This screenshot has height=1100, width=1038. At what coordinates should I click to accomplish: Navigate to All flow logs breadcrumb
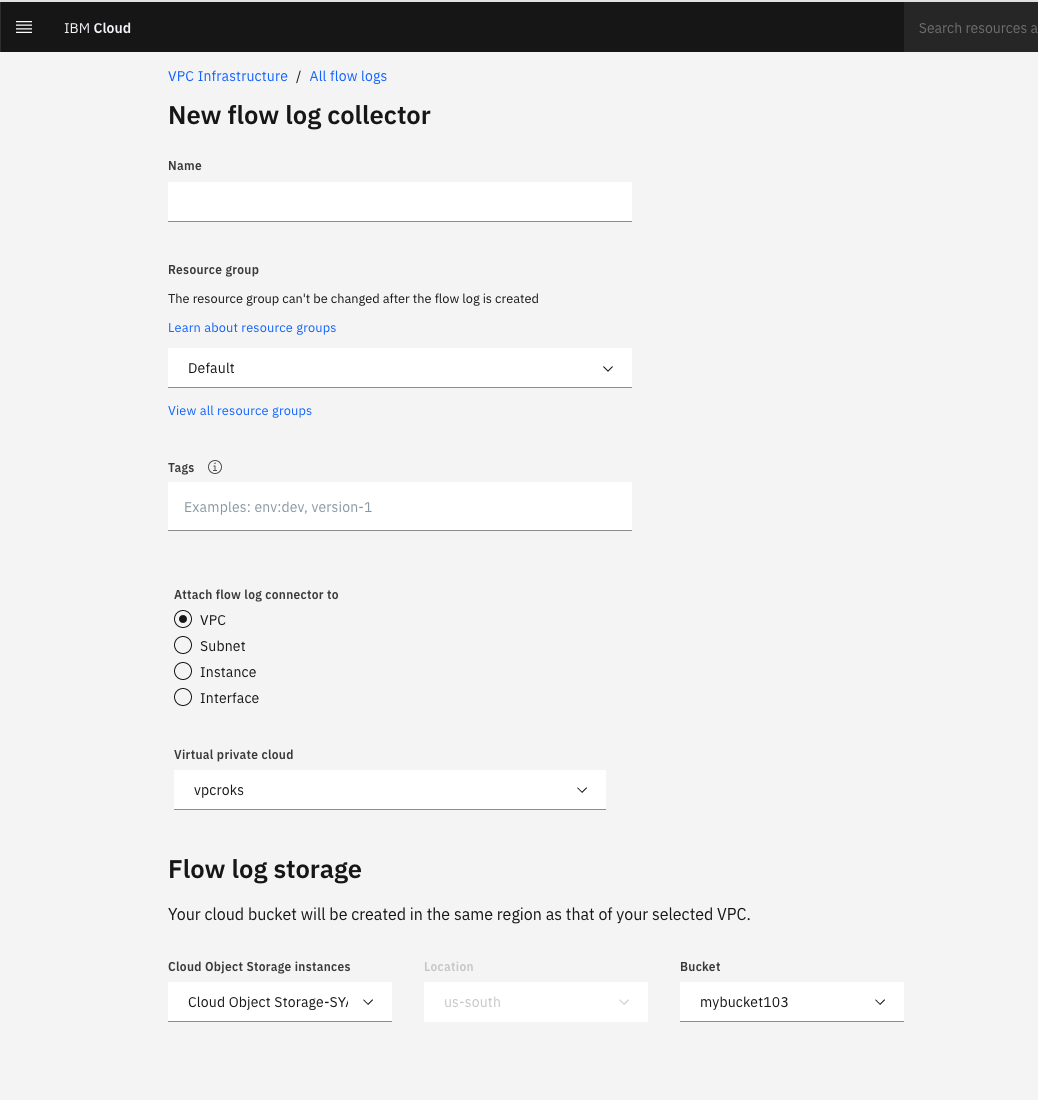(348, 76)
